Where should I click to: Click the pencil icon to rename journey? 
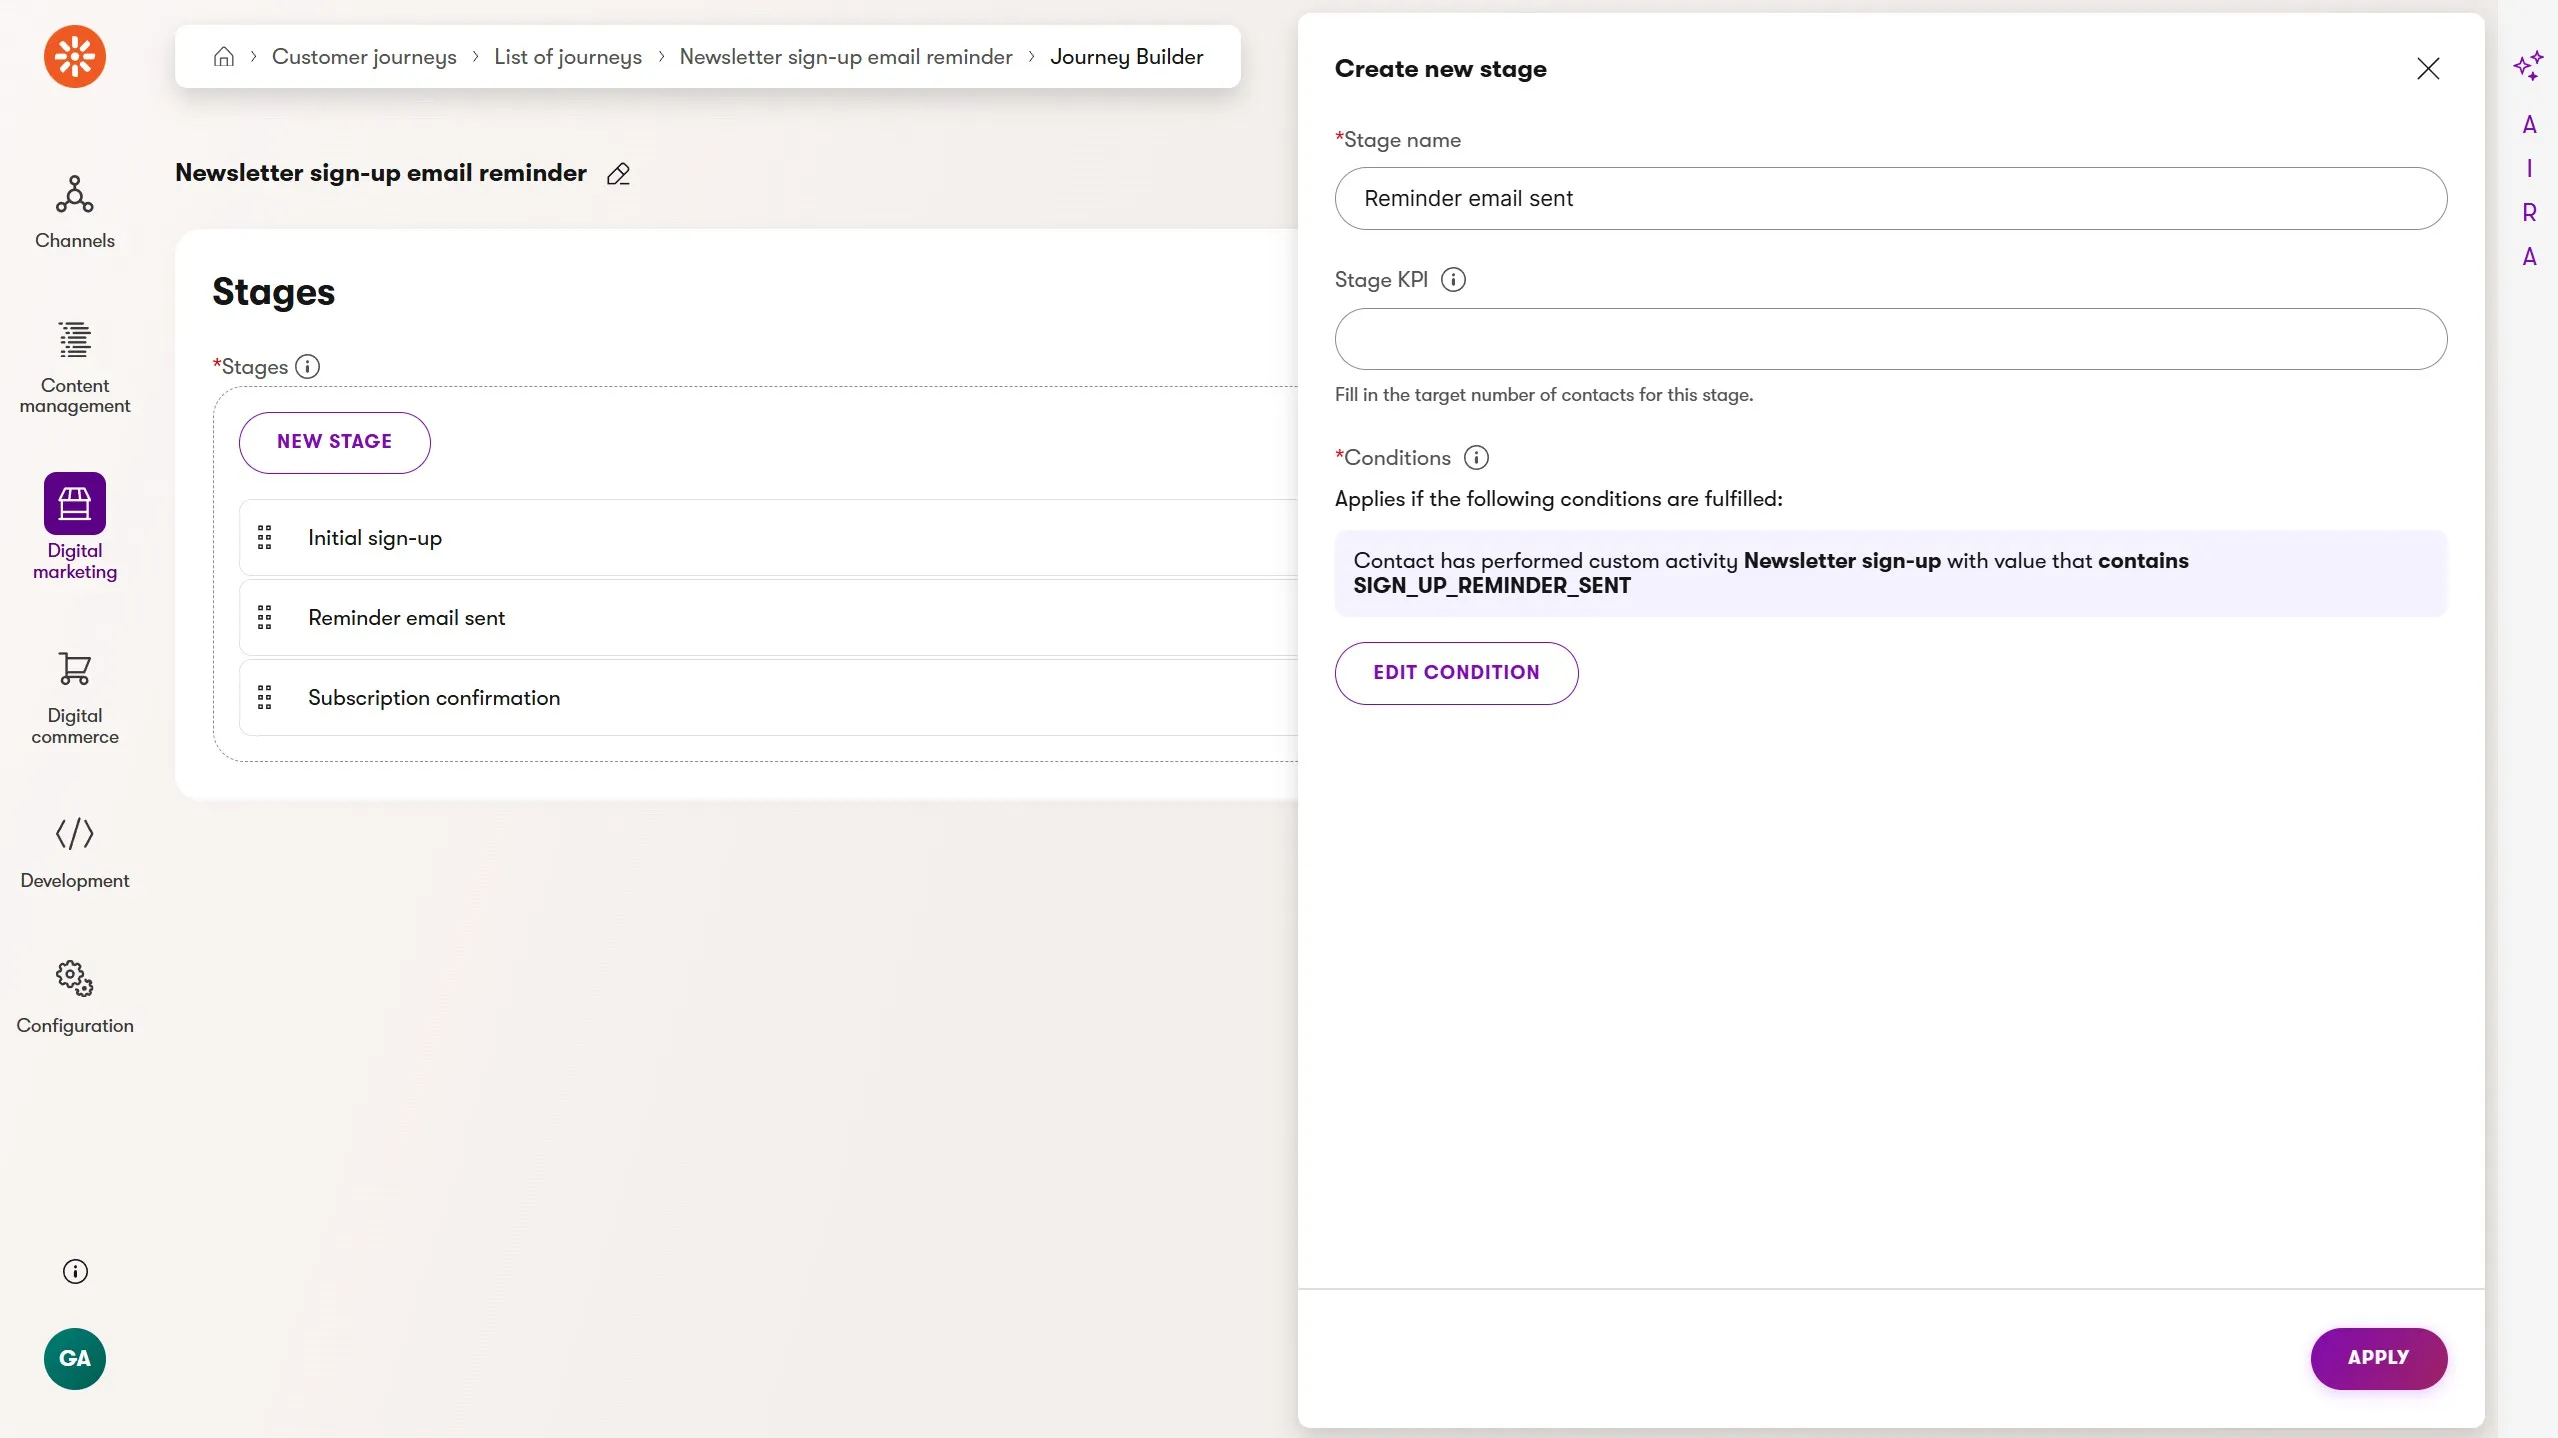coord(618,174)
